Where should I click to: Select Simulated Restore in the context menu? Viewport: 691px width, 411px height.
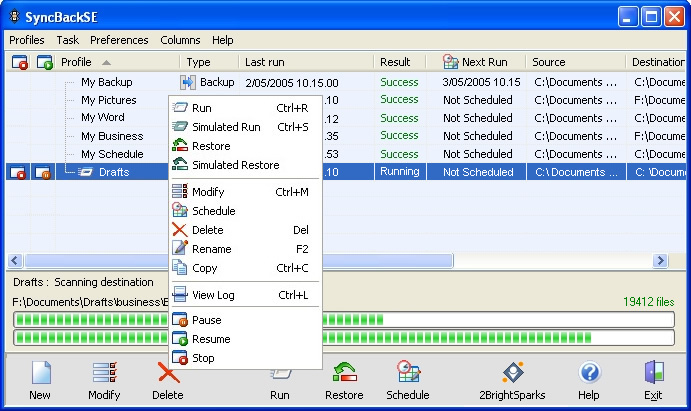pyautogui.click(x=245, y=165)
